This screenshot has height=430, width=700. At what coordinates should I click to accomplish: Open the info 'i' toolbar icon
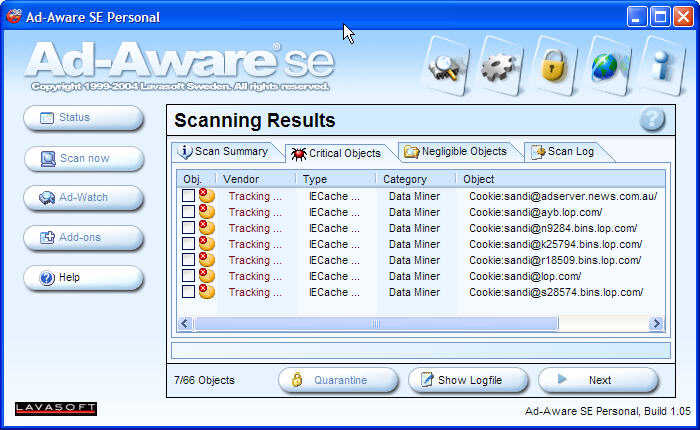point(662,66)
